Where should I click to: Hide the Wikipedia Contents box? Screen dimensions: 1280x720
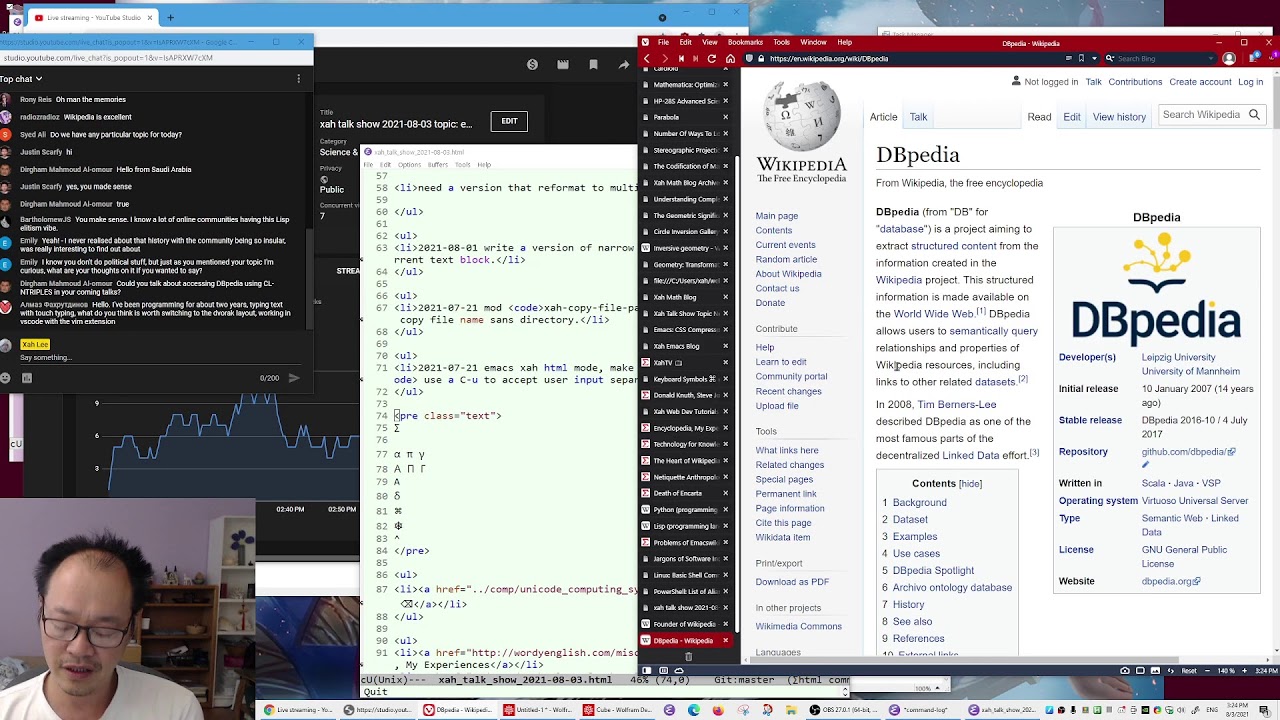click(x=970, y=483)
